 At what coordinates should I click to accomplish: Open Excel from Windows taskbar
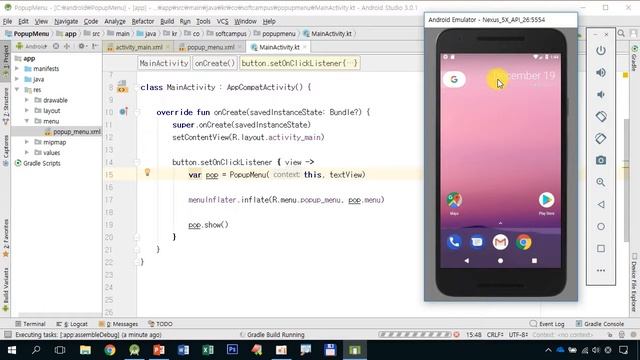click(208, 350)
